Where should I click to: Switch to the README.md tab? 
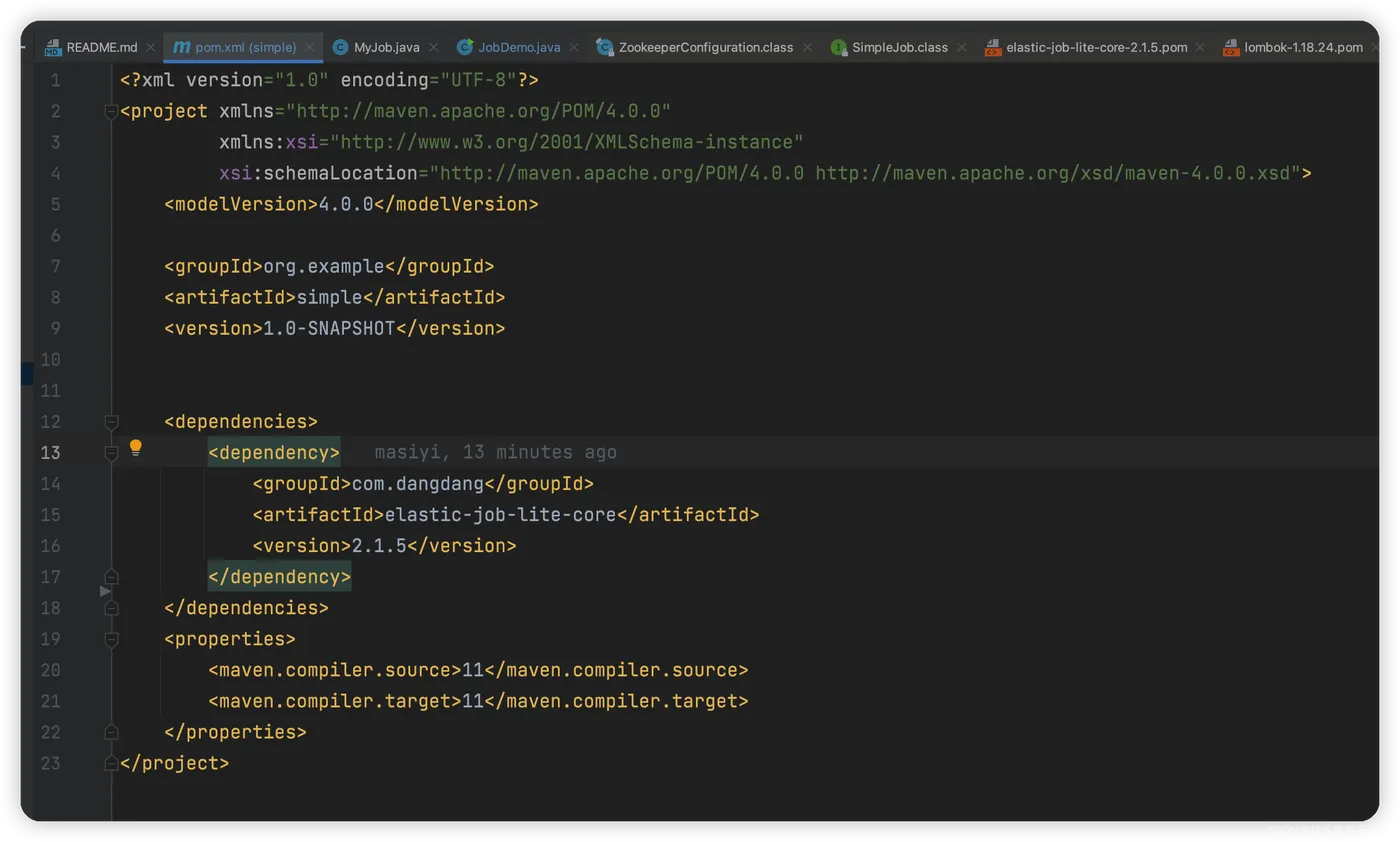point(102,47)
